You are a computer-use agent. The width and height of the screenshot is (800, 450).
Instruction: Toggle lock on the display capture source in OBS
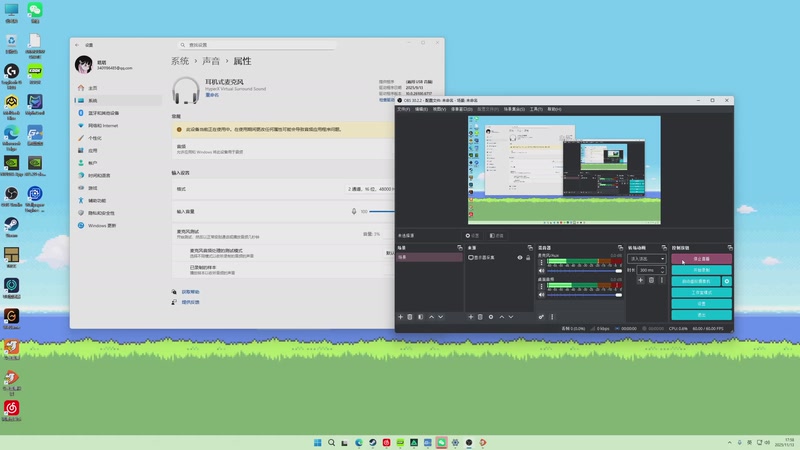tap(528, 258)
